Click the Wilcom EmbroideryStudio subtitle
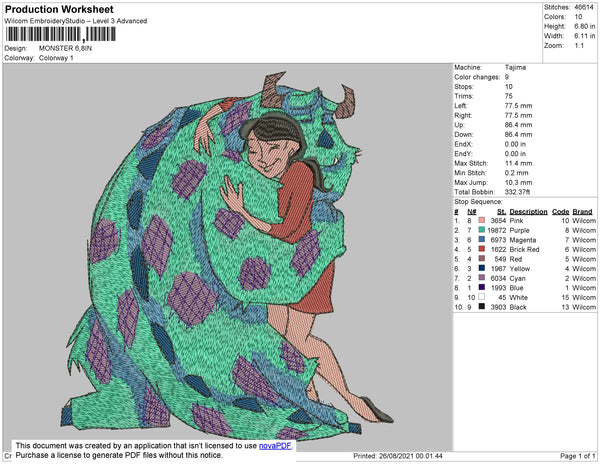Screen dimensions: 600x464 tap(76, 21)
